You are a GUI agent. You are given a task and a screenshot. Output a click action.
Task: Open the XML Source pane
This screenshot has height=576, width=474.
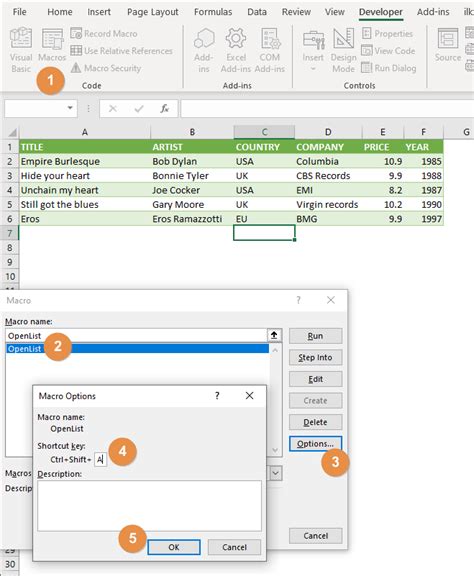pyautogui.click(x=448, y=45)
